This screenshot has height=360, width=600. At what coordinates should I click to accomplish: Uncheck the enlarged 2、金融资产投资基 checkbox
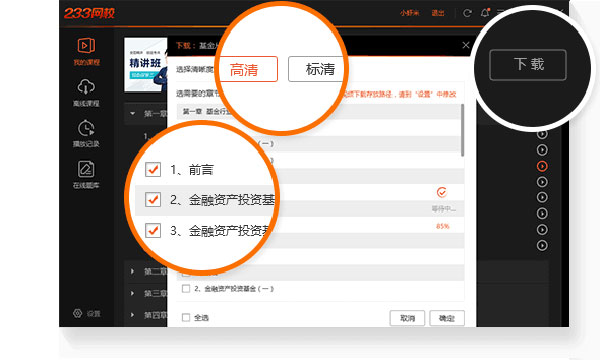tap(153, 199)
